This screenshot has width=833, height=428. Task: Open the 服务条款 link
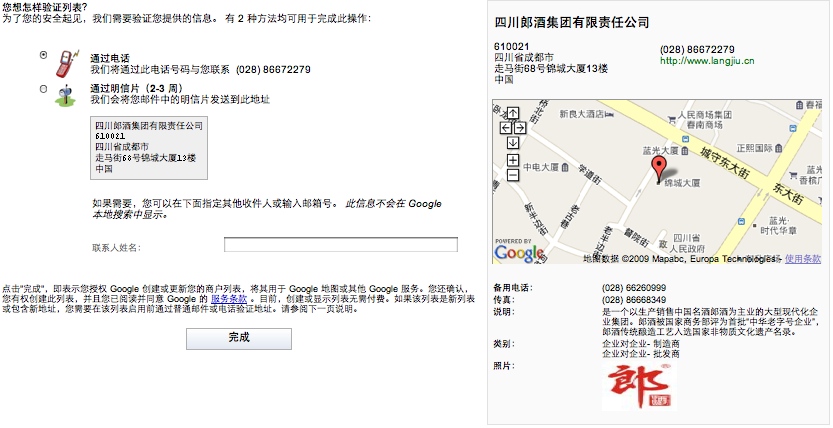click(x=228, y=298)
